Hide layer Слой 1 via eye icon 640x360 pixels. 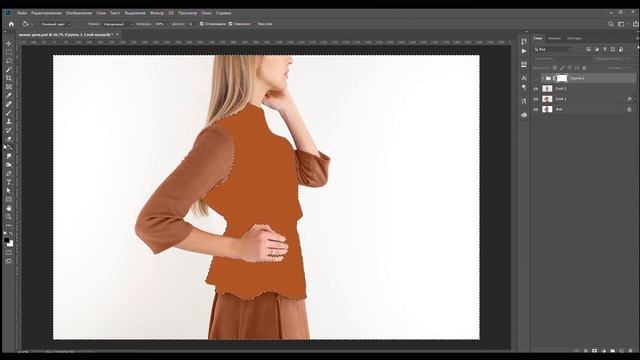point(536,99)
